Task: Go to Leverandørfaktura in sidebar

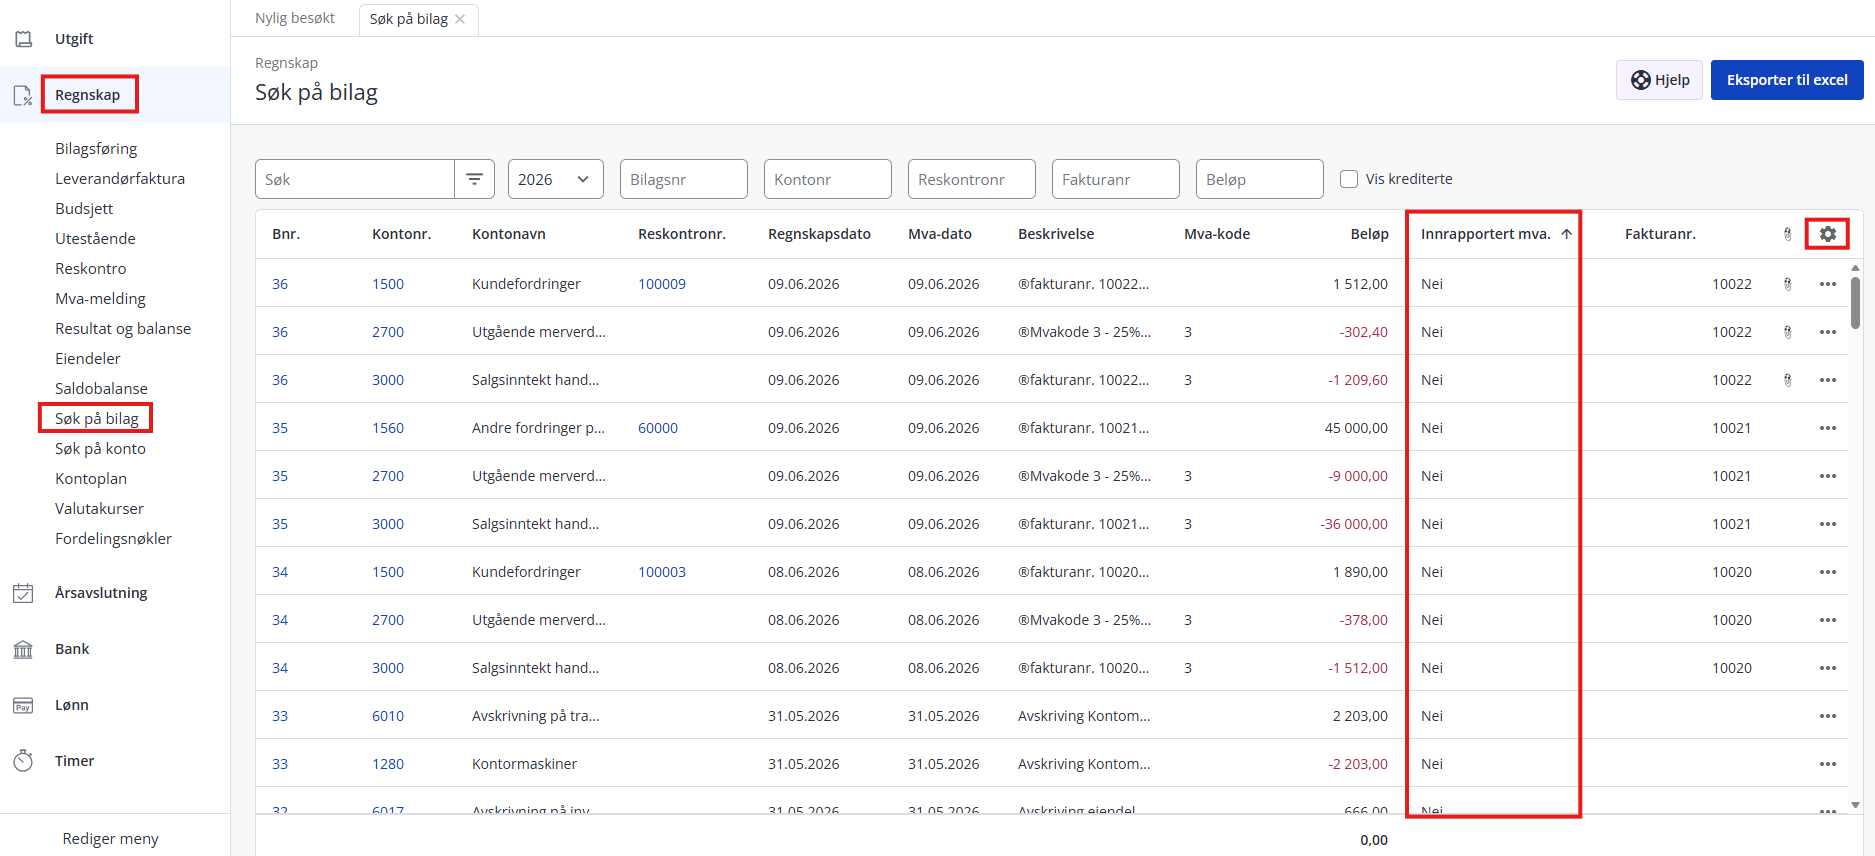Action: (x=120, y=179)
